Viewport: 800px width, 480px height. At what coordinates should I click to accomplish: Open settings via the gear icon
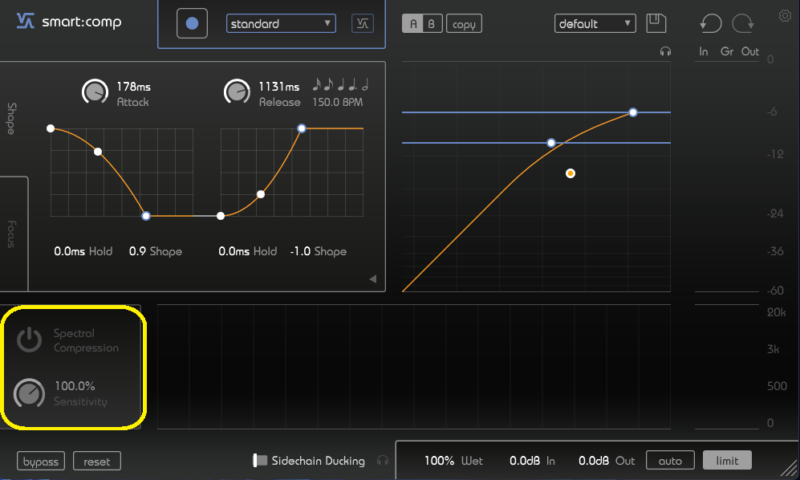click(x=784, y=15)
